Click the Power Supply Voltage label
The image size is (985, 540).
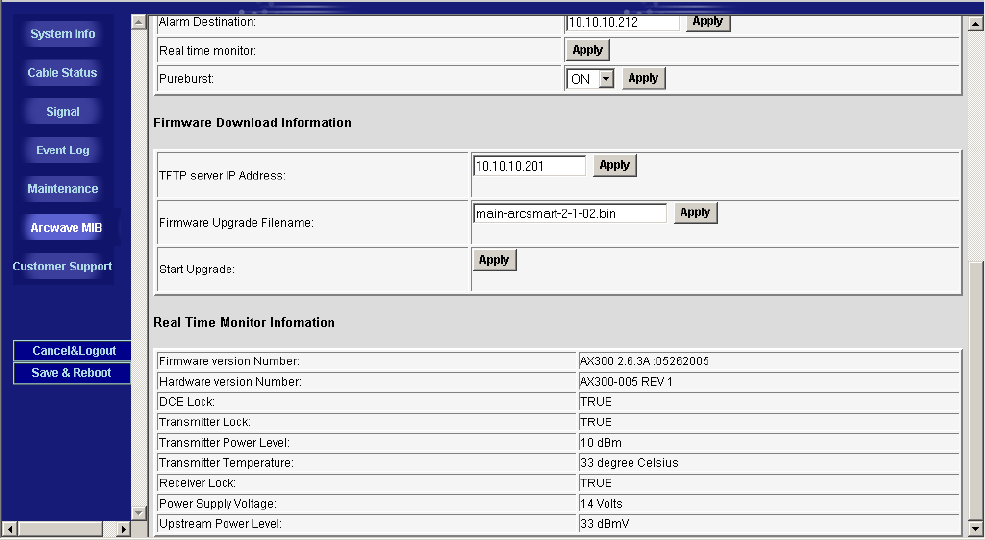[217, 504]
